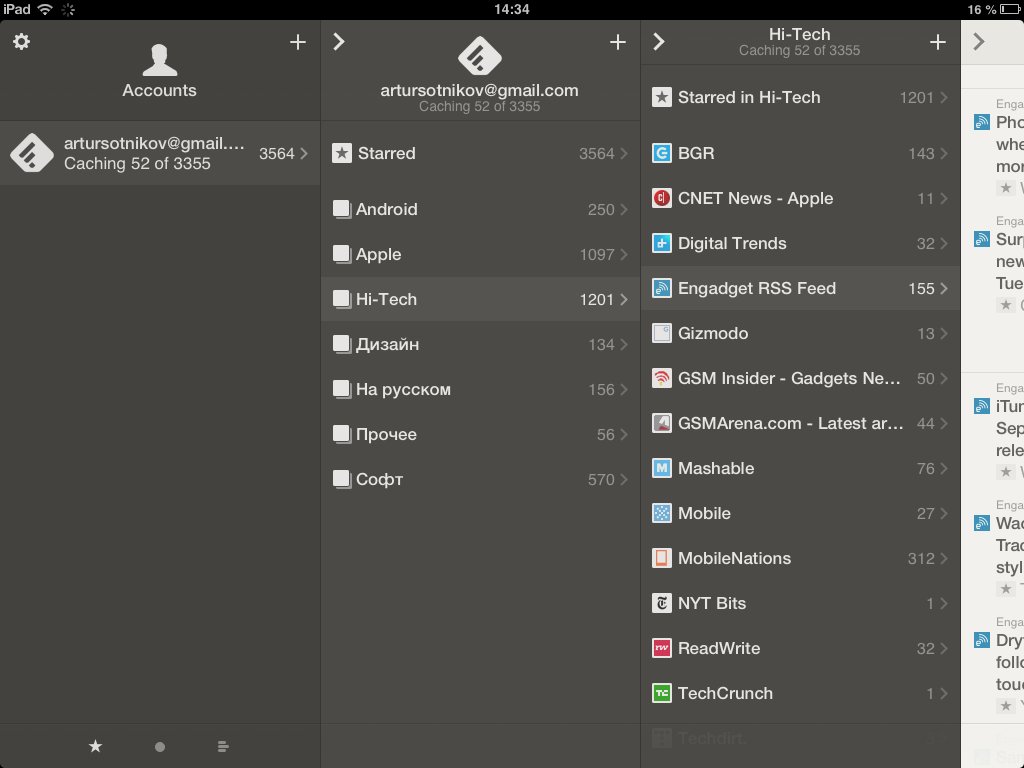Show all items using bottom list filter
This screenshot has height=768, width=1024.
pyautogui.click(x=223, y=746)
